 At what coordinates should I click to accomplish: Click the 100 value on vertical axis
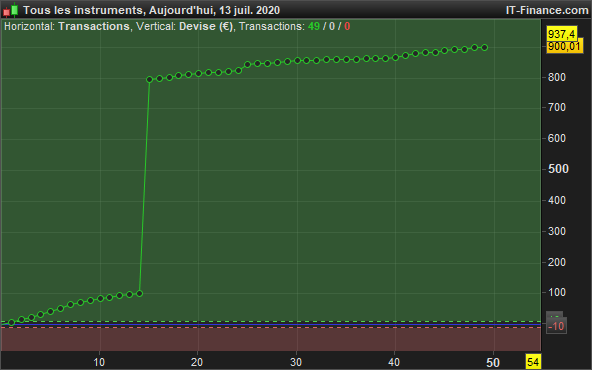click(557, 292)
